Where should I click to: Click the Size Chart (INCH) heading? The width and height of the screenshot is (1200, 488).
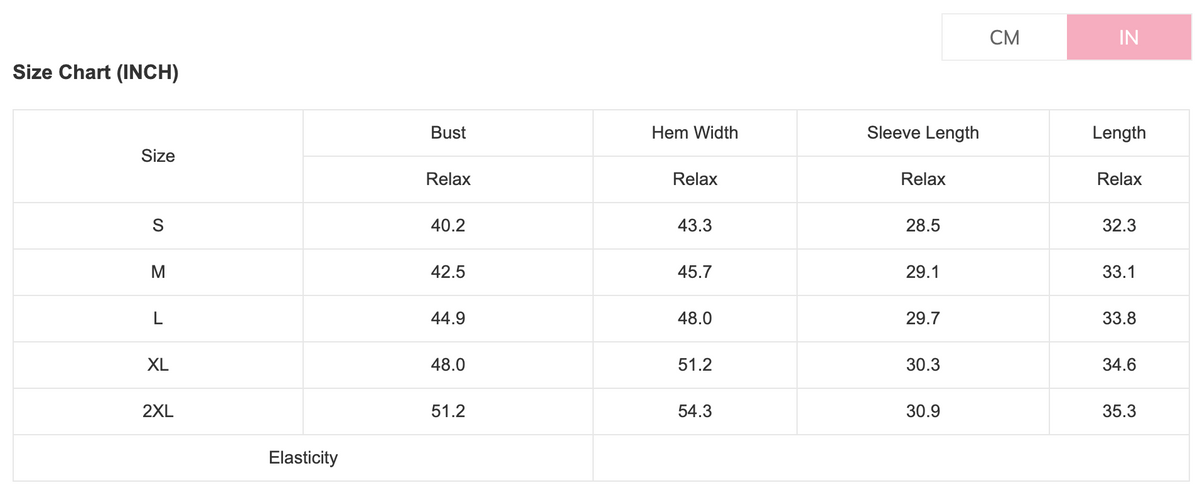pyautogui.click(x=96, y=73)
